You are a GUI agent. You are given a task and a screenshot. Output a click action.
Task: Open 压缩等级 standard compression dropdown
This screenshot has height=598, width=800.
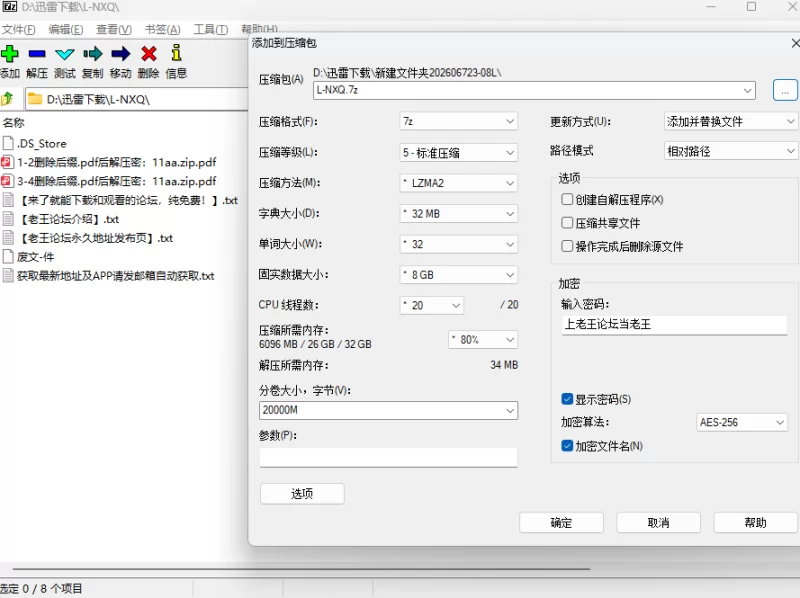[459, 153]
